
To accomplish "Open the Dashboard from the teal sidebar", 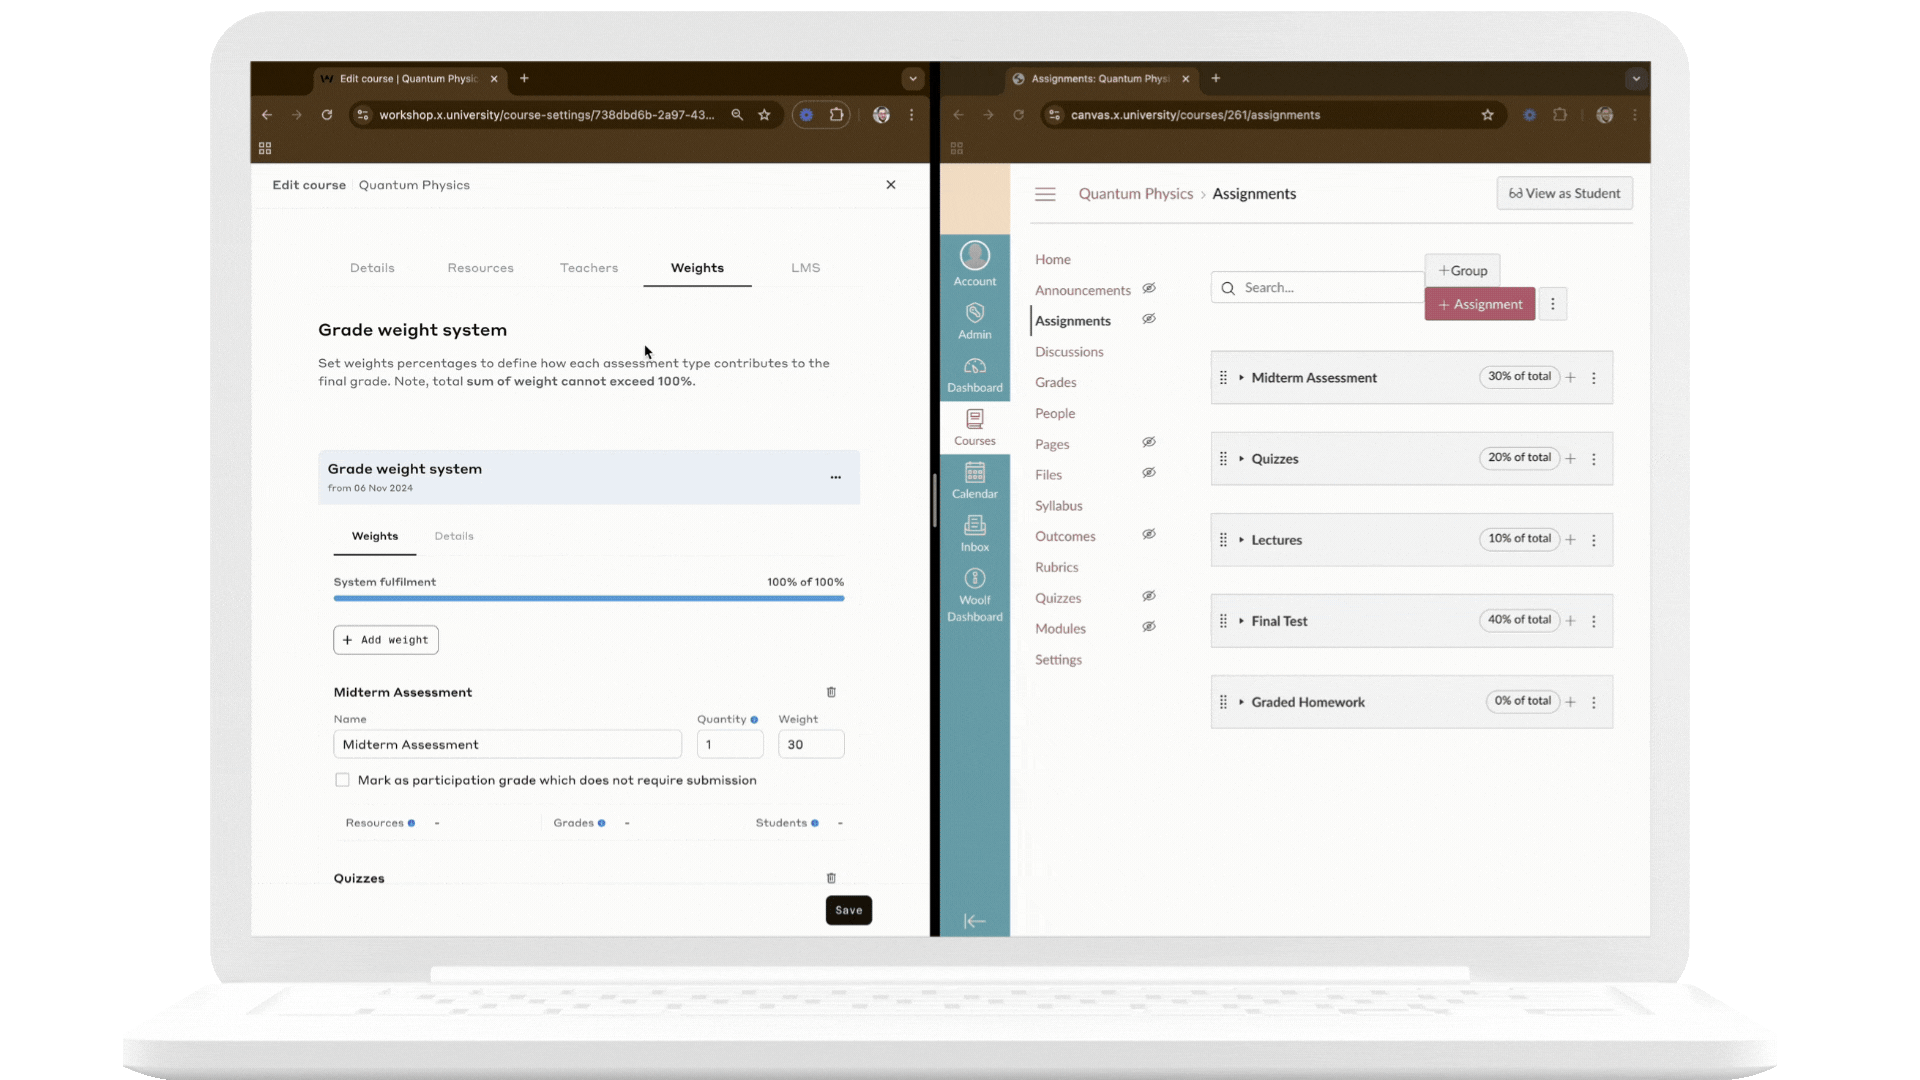I will [x=974, y=375].
